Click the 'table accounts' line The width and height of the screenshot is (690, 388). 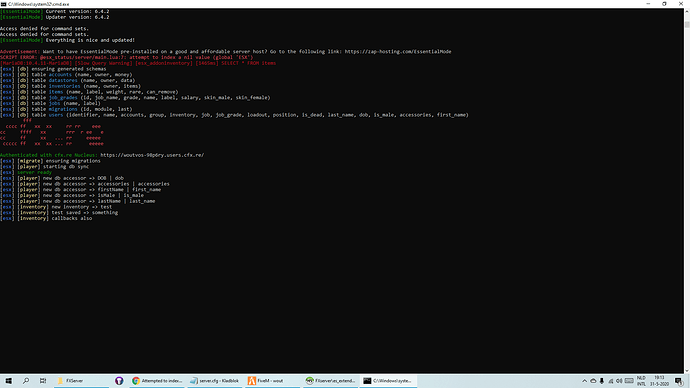tap(66, 74)
